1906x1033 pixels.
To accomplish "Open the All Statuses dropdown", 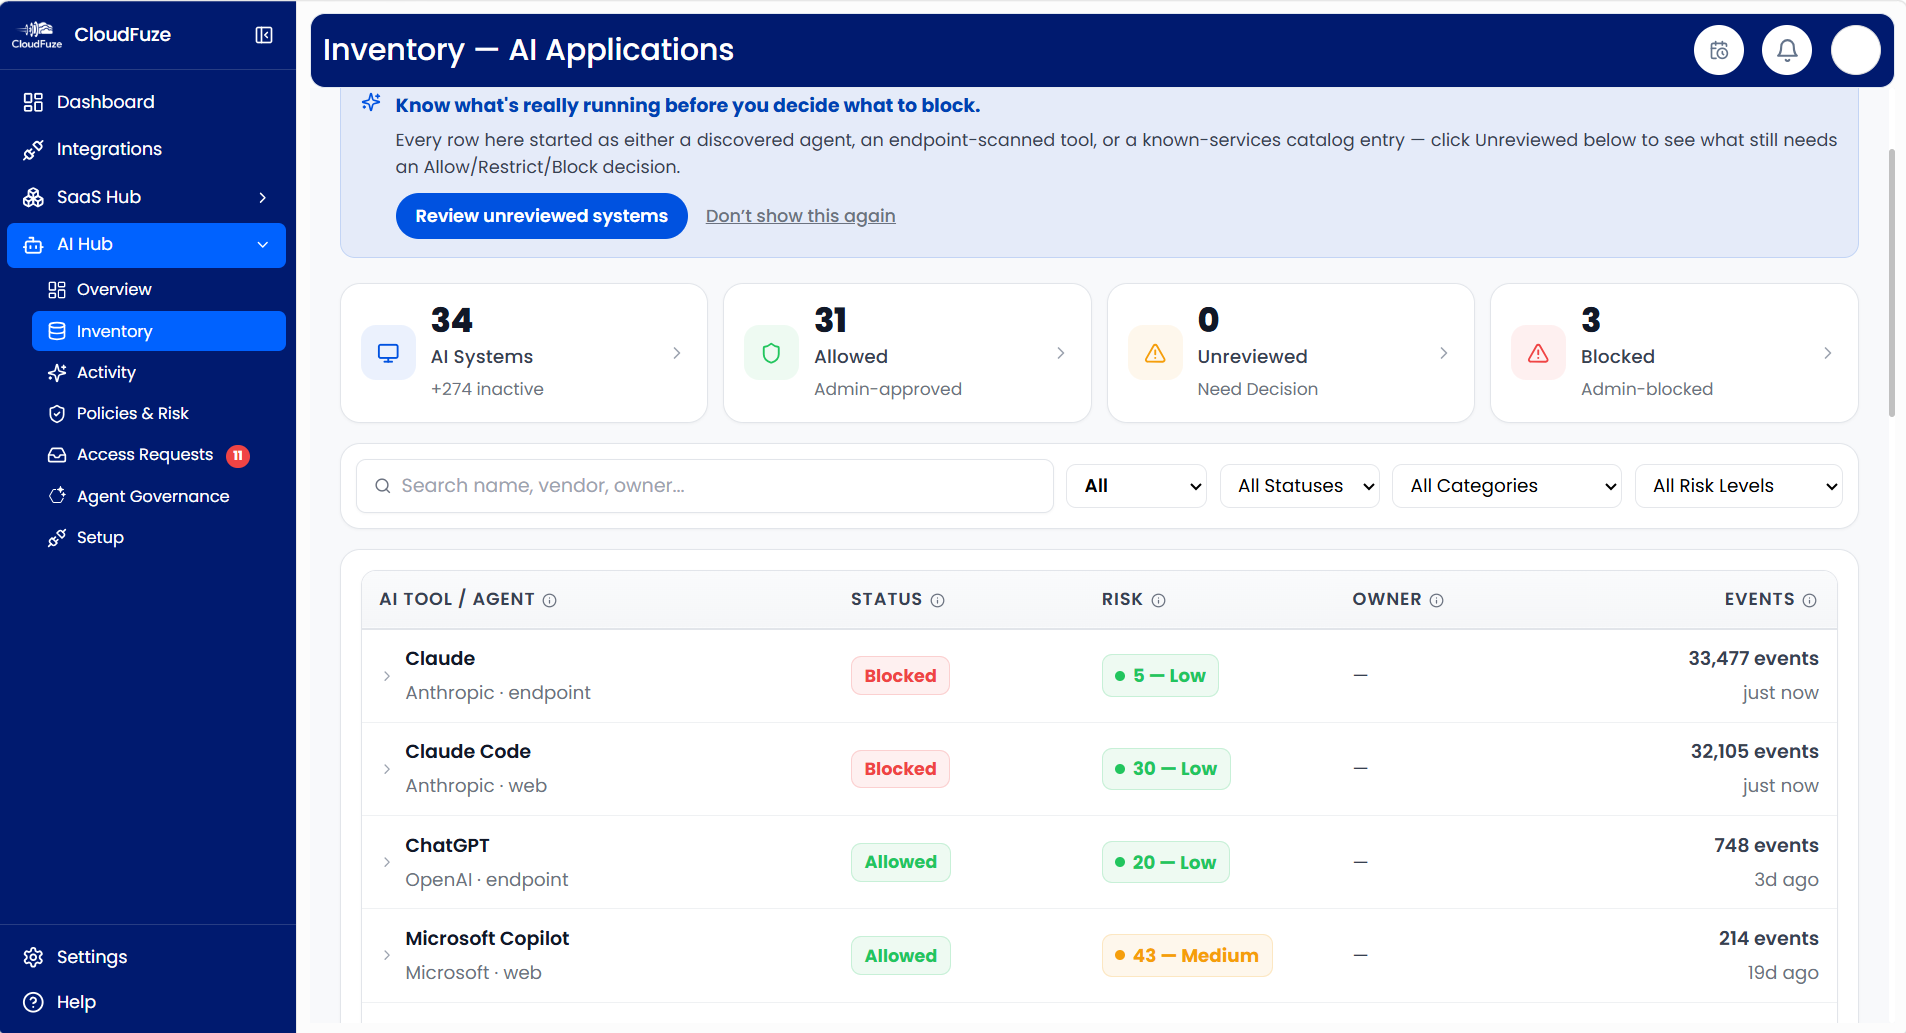I will point(1299,486).
